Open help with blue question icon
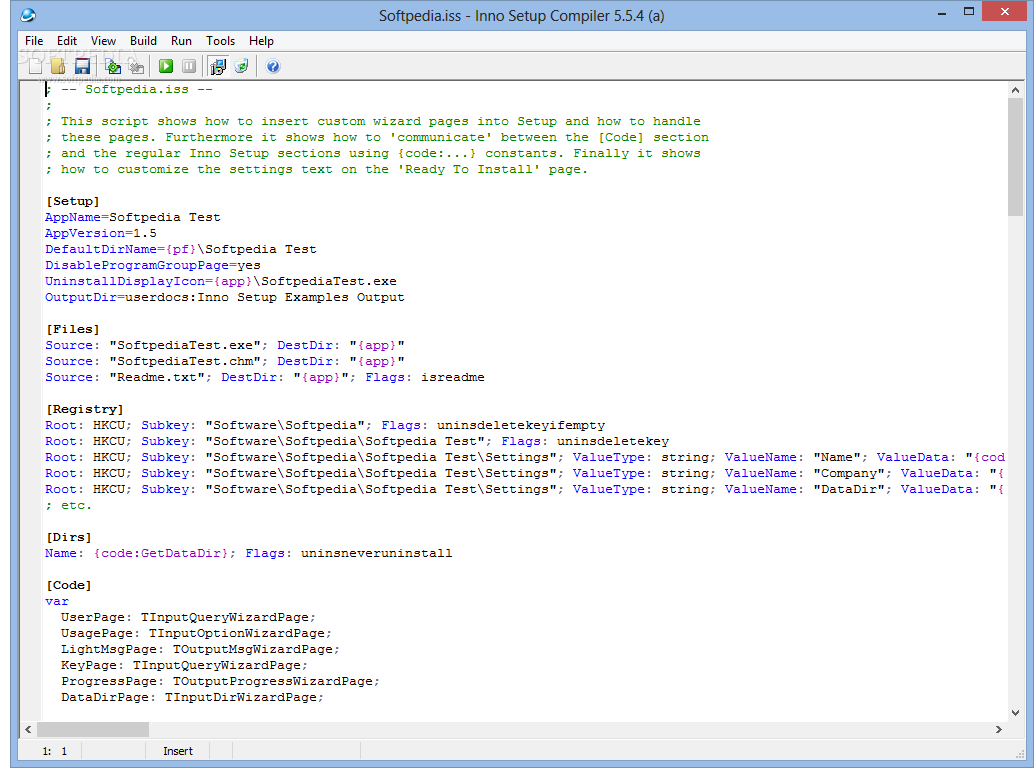 tap(272, 66)
